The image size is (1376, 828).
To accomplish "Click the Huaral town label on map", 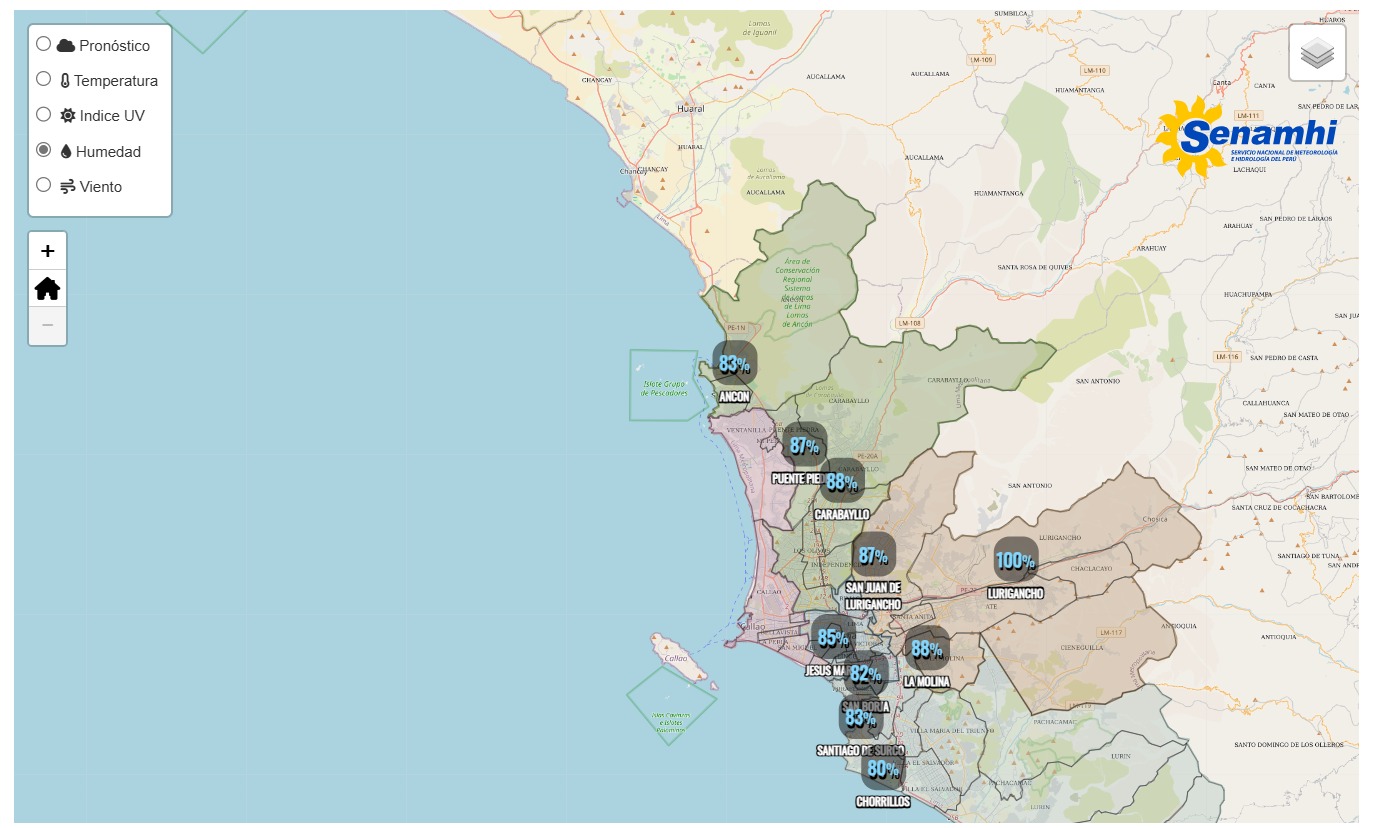I will (x=690, y=108).
